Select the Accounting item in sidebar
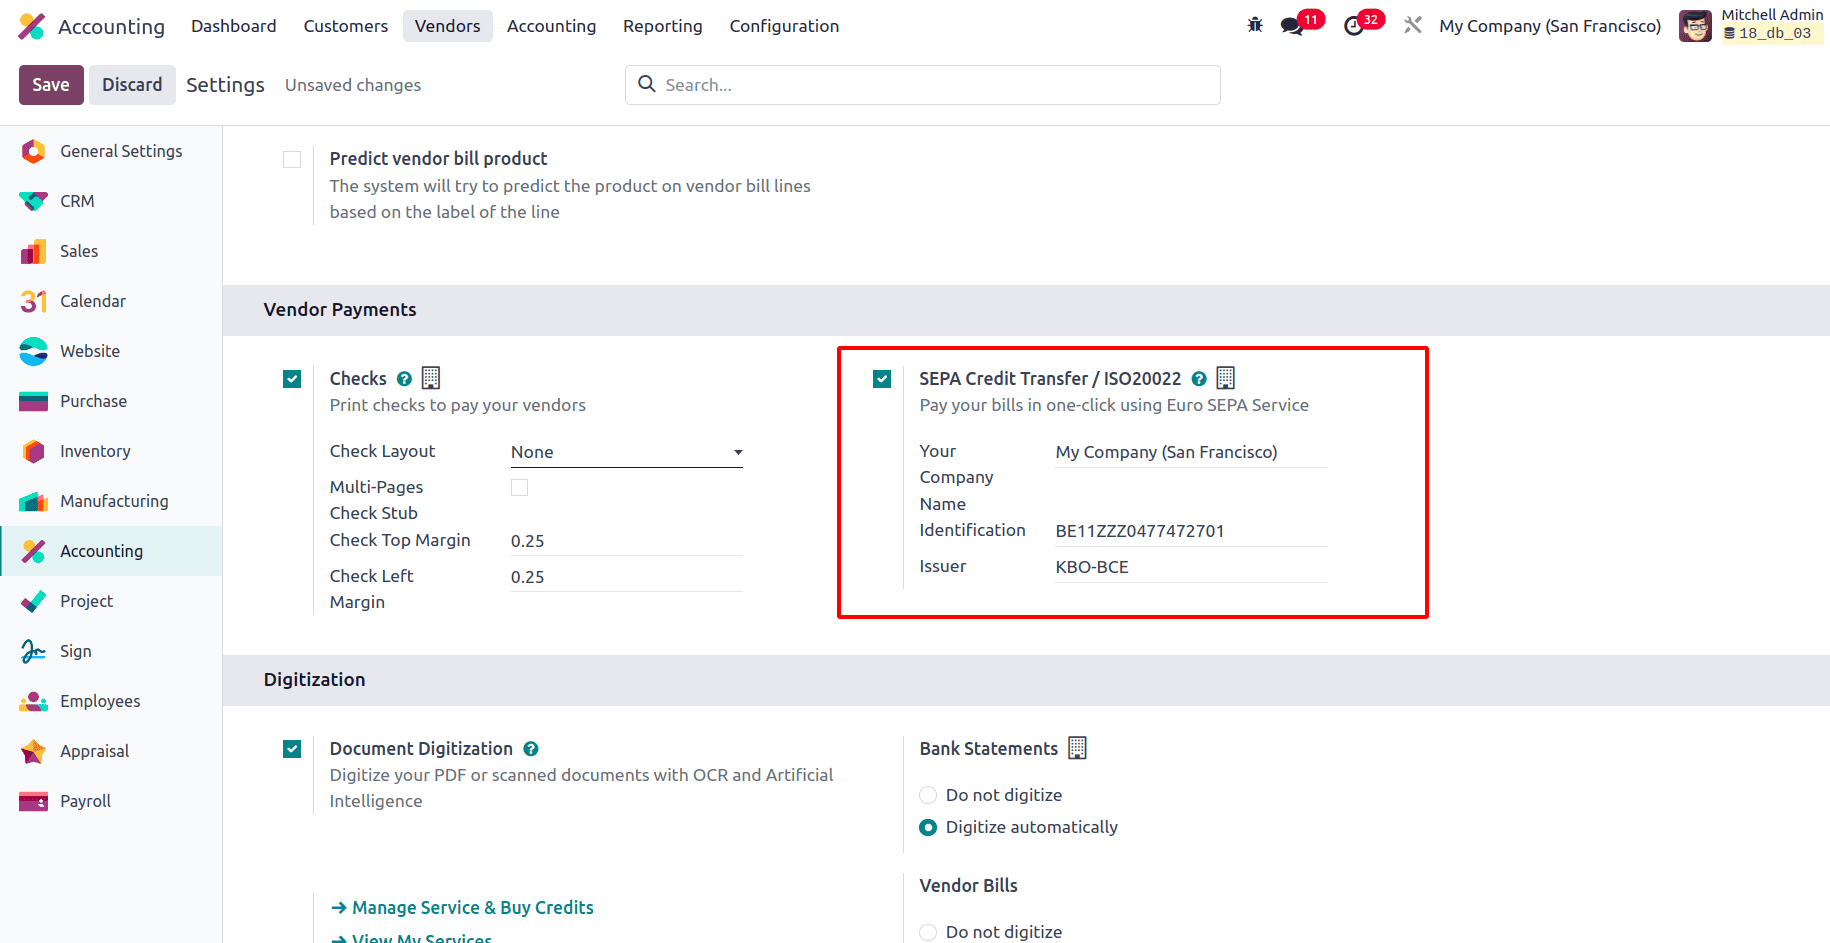The image size is (1830, 943). point(111,551)
